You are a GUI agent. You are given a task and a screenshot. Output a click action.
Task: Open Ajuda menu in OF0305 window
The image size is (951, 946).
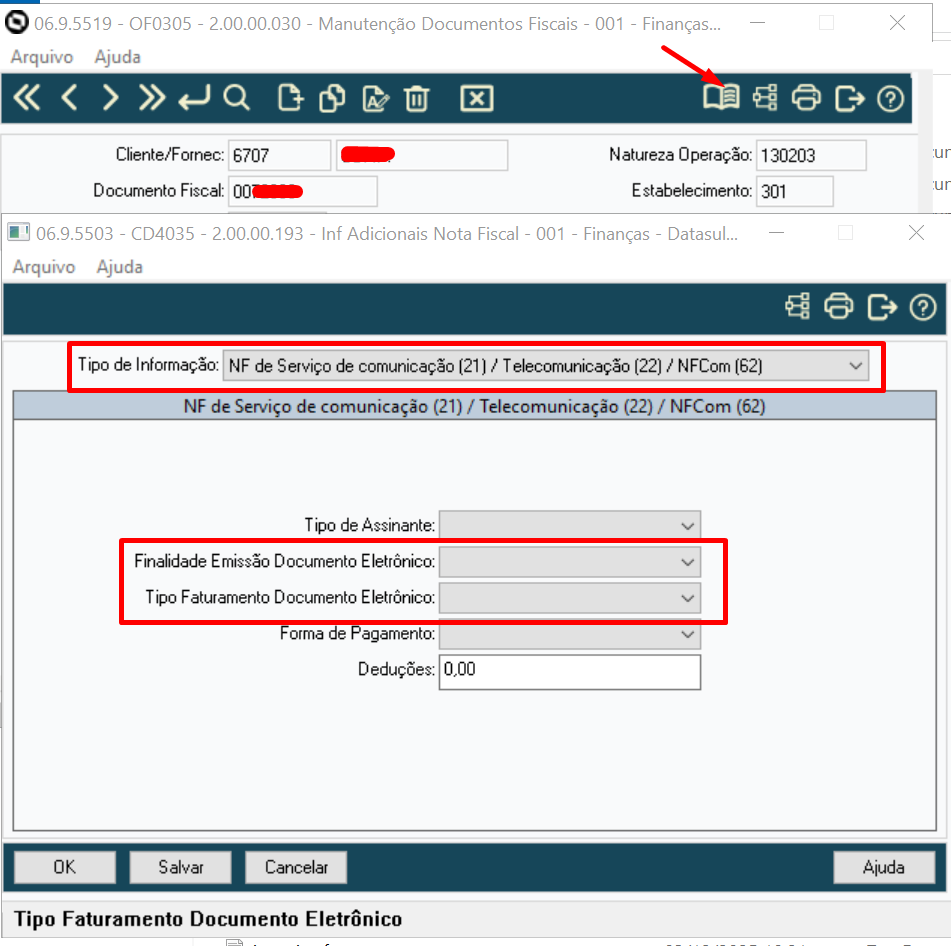118,57
